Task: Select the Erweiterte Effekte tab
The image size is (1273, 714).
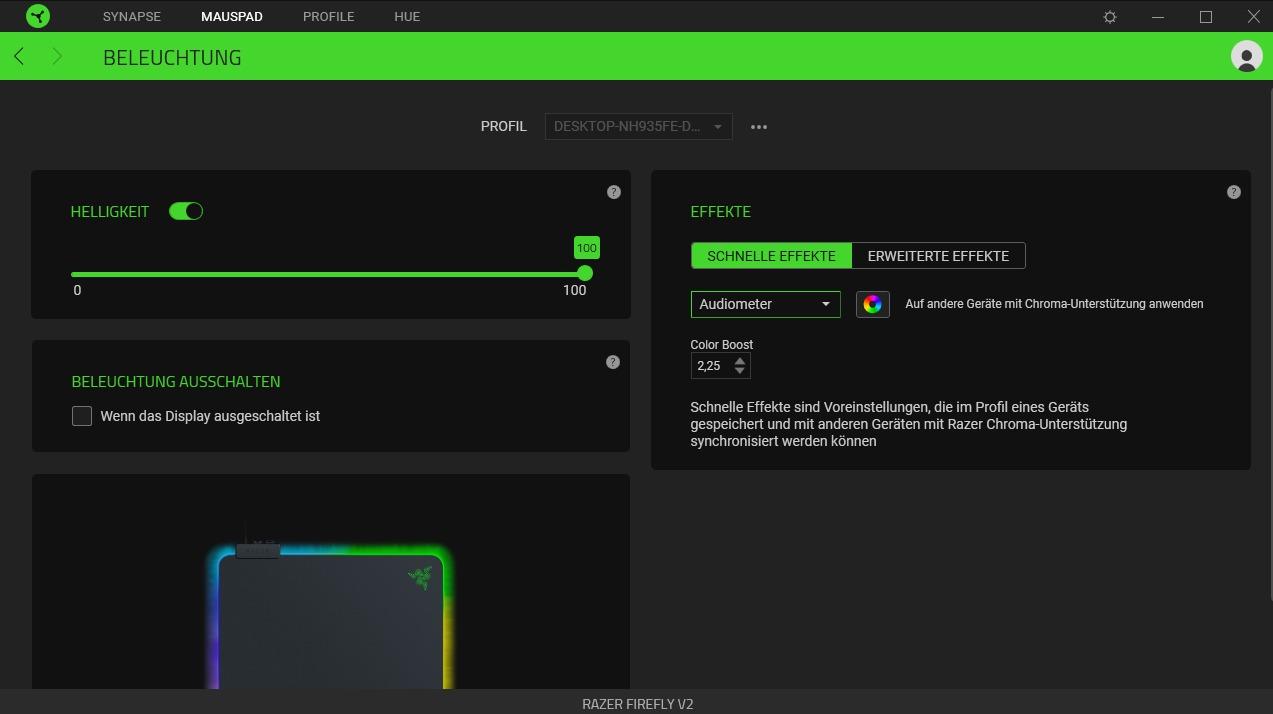Action: click(938, 256)
